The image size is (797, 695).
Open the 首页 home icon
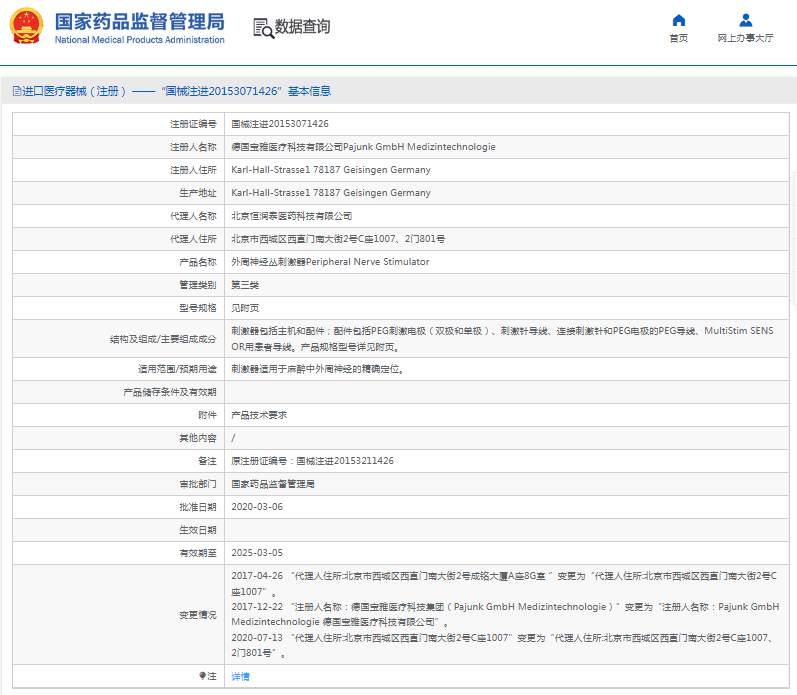click(x=678, y=20)
